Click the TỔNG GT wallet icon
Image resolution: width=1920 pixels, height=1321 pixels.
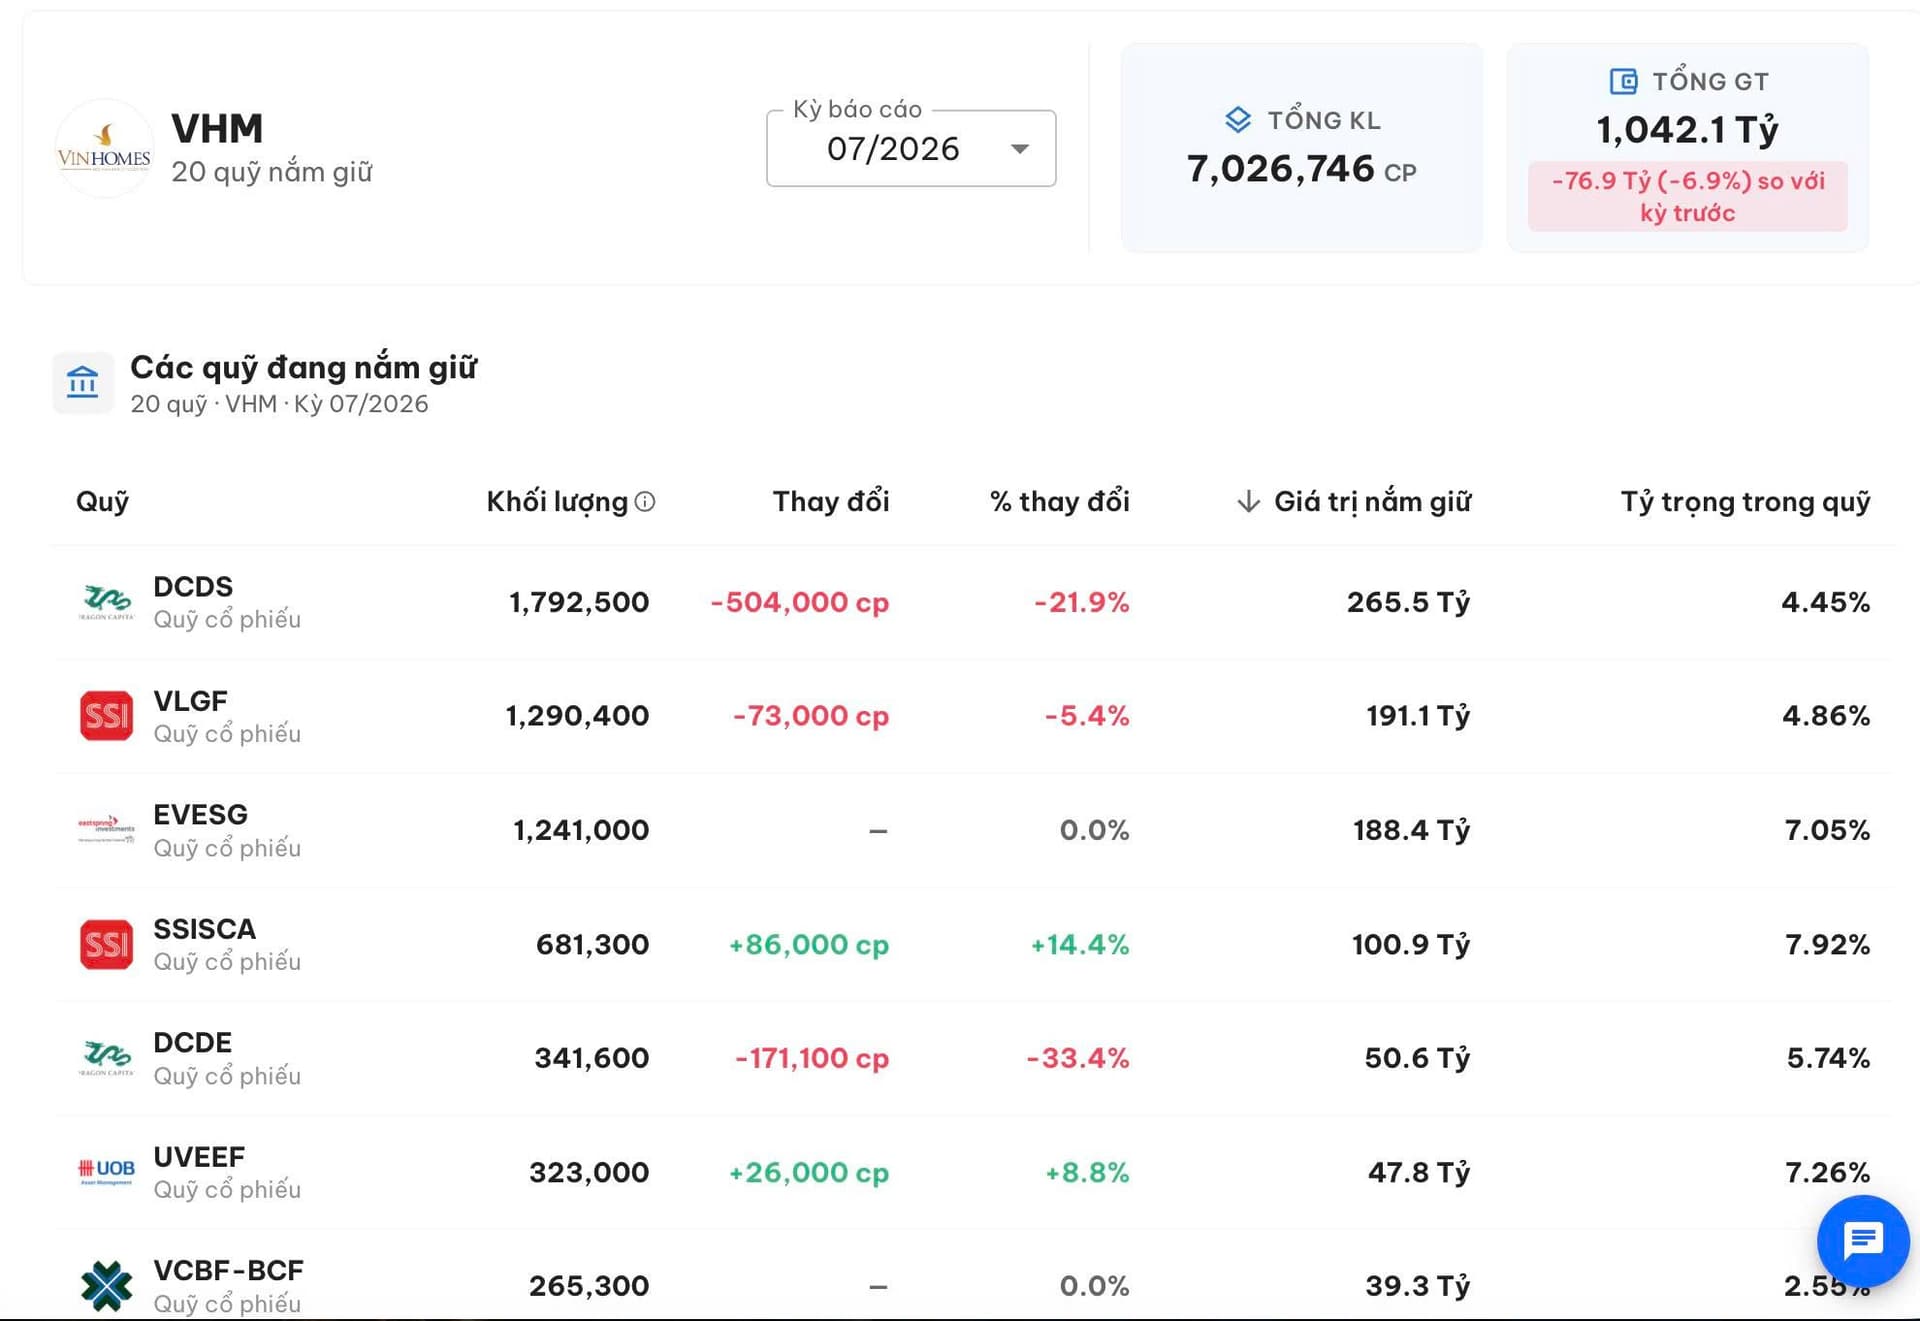tap(1623, 81)
